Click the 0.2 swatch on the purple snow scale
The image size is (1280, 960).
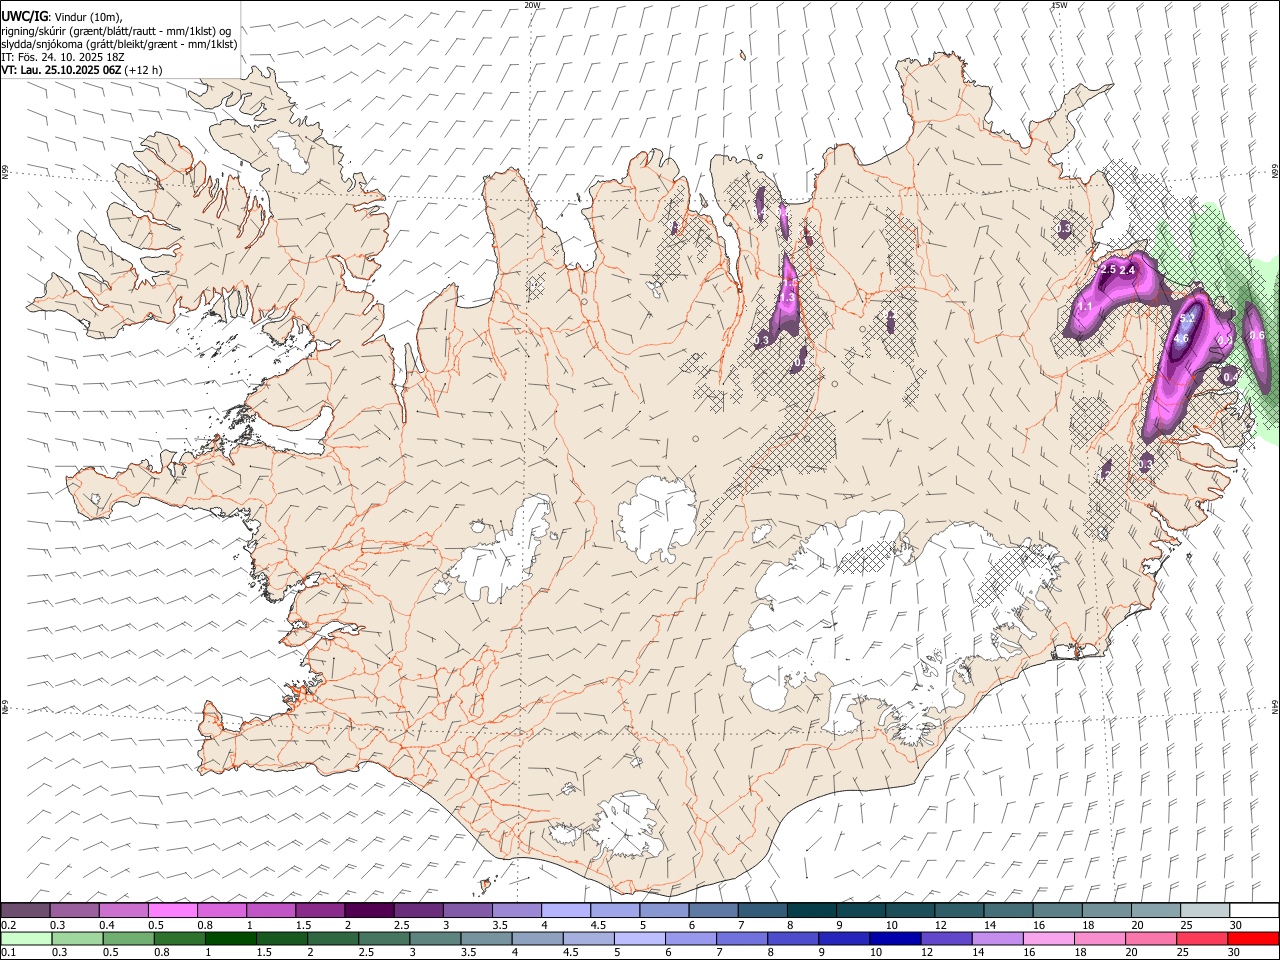(26, 910)
